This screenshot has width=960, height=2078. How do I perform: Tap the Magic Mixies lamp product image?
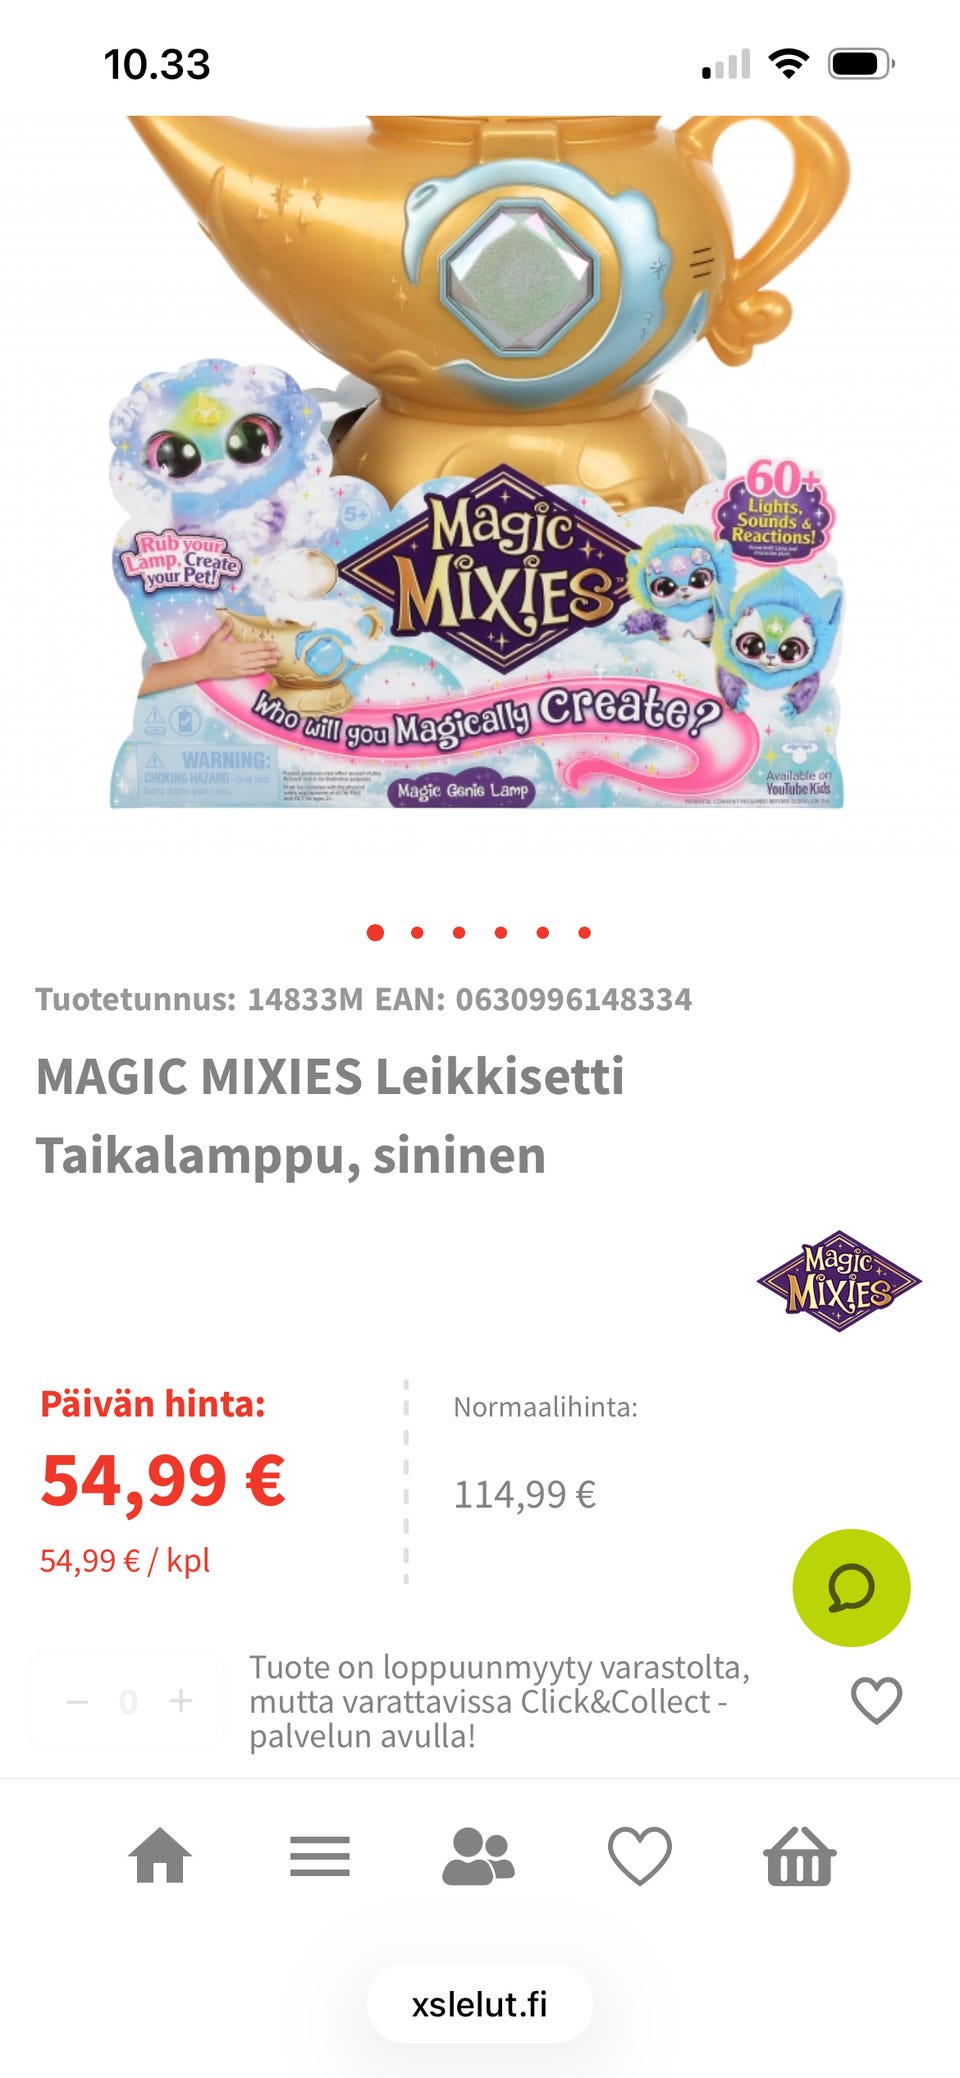[479, 461]
